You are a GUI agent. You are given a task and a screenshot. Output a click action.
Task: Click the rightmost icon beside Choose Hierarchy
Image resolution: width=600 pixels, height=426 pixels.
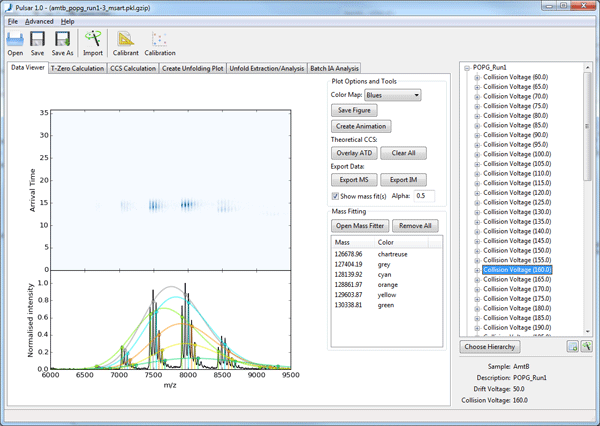point(587,346)
